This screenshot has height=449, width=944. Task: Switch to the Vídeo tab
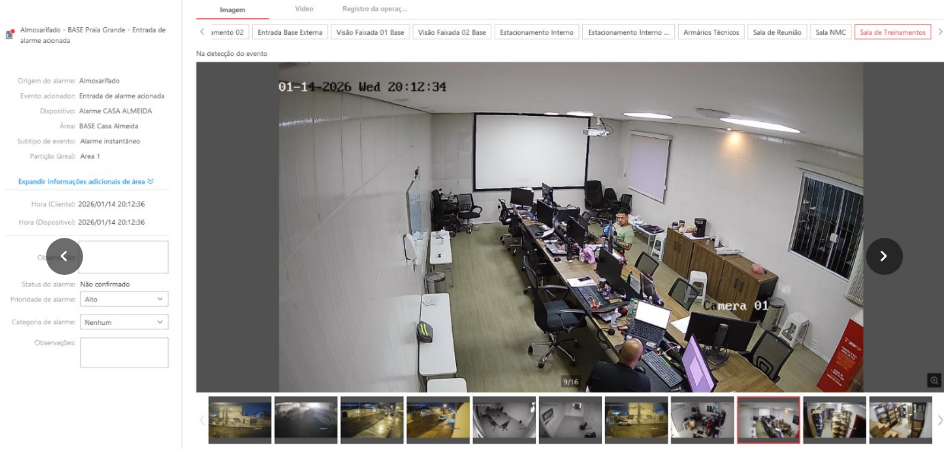point(304,9)
